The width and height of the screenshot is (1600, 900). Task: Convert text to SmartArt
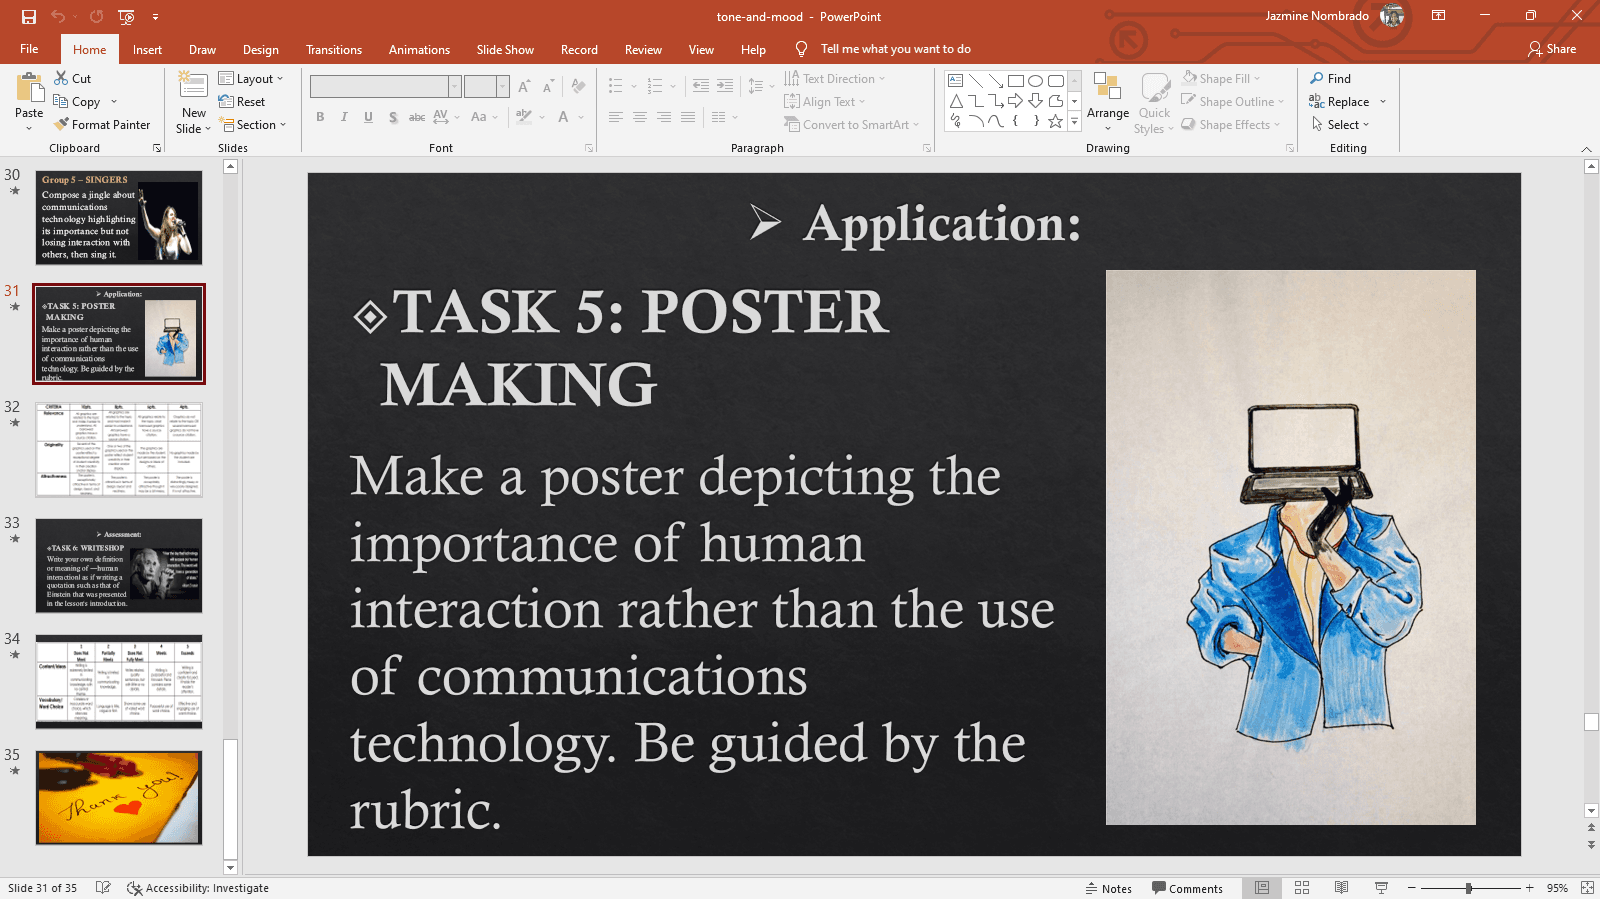pyautogui.click(x=852, y=124)
